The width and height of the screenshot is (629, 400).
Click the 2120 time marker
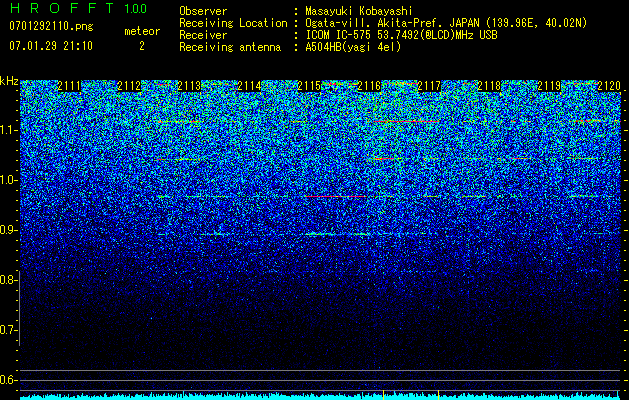click(609, 86)
